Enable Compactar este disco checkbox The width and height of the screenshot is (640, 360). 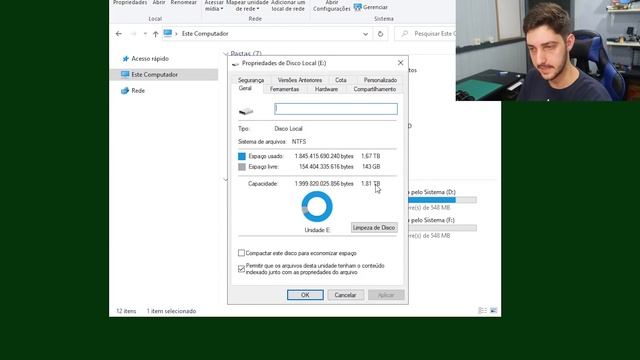[241, 253]
